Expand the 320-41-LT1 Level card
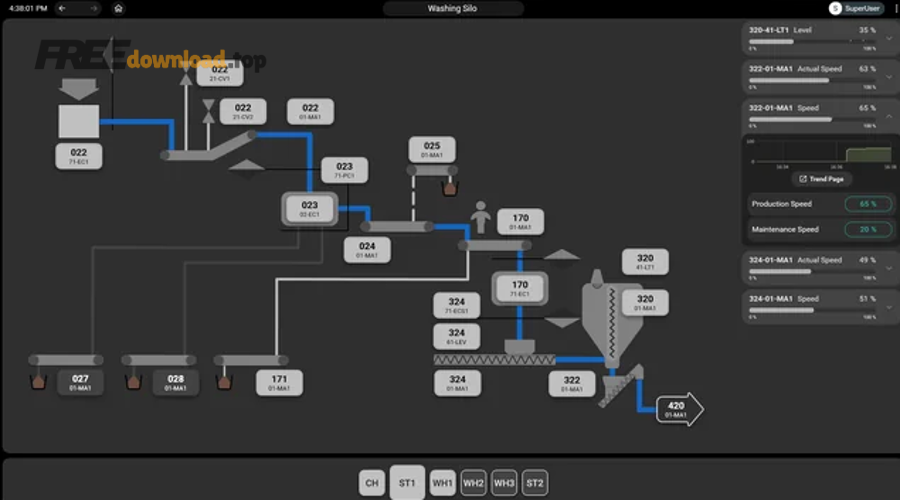 (x=889, y=38)
